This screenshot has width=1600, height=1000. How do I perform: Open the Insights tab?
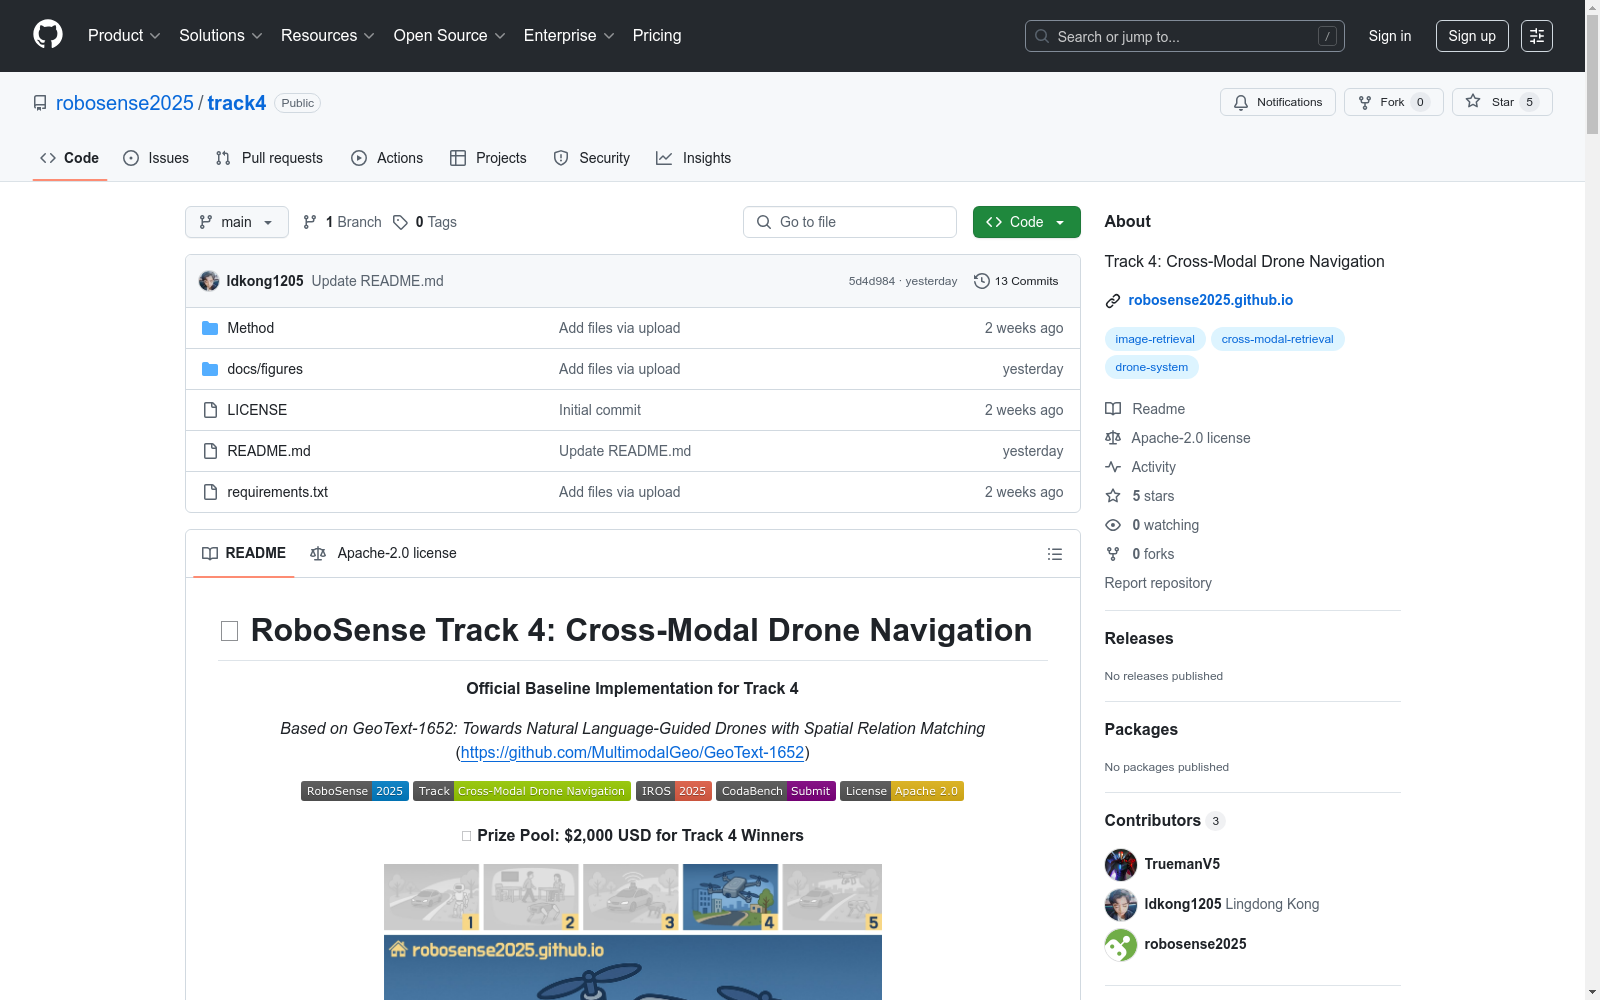(693, 158)
